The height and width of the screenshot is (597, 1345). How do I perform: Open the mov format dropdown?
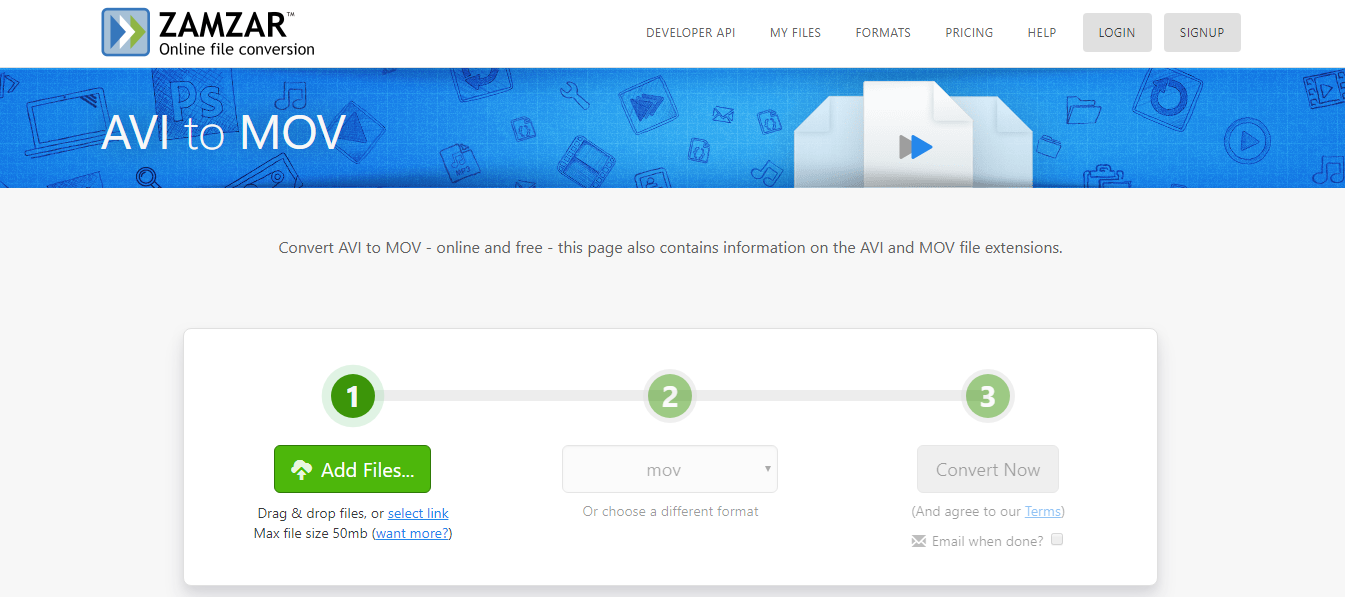tap(670, 469)
